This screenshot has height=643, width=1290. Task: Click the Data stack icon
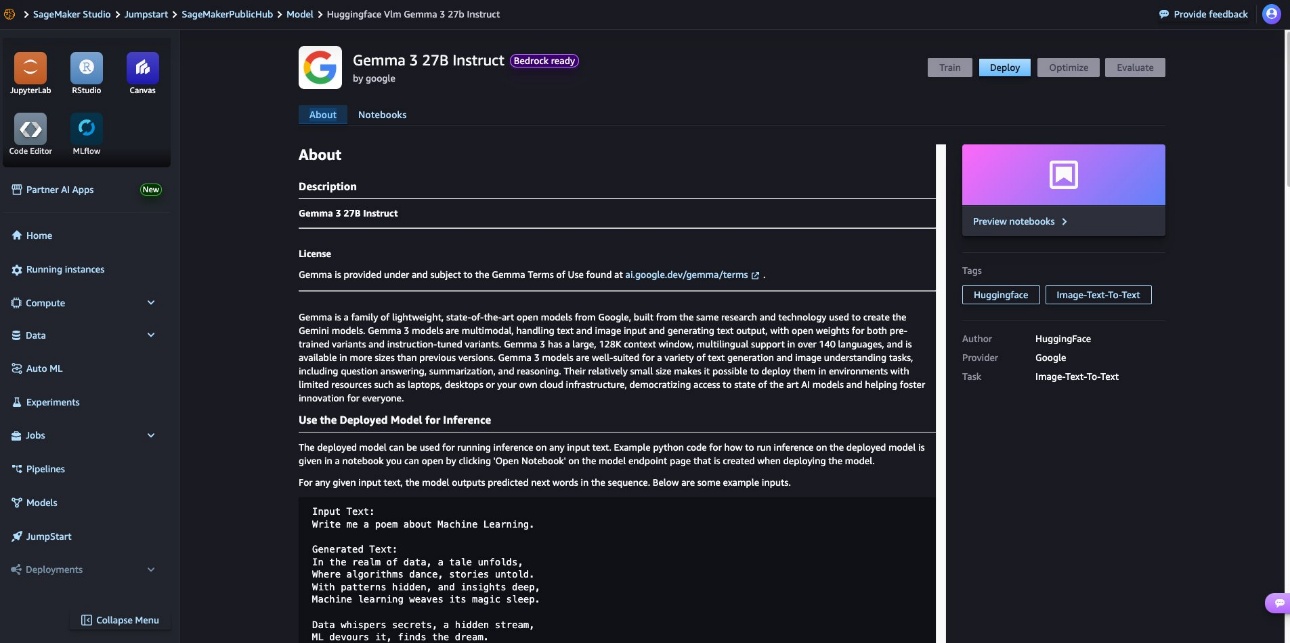[16, 336]
